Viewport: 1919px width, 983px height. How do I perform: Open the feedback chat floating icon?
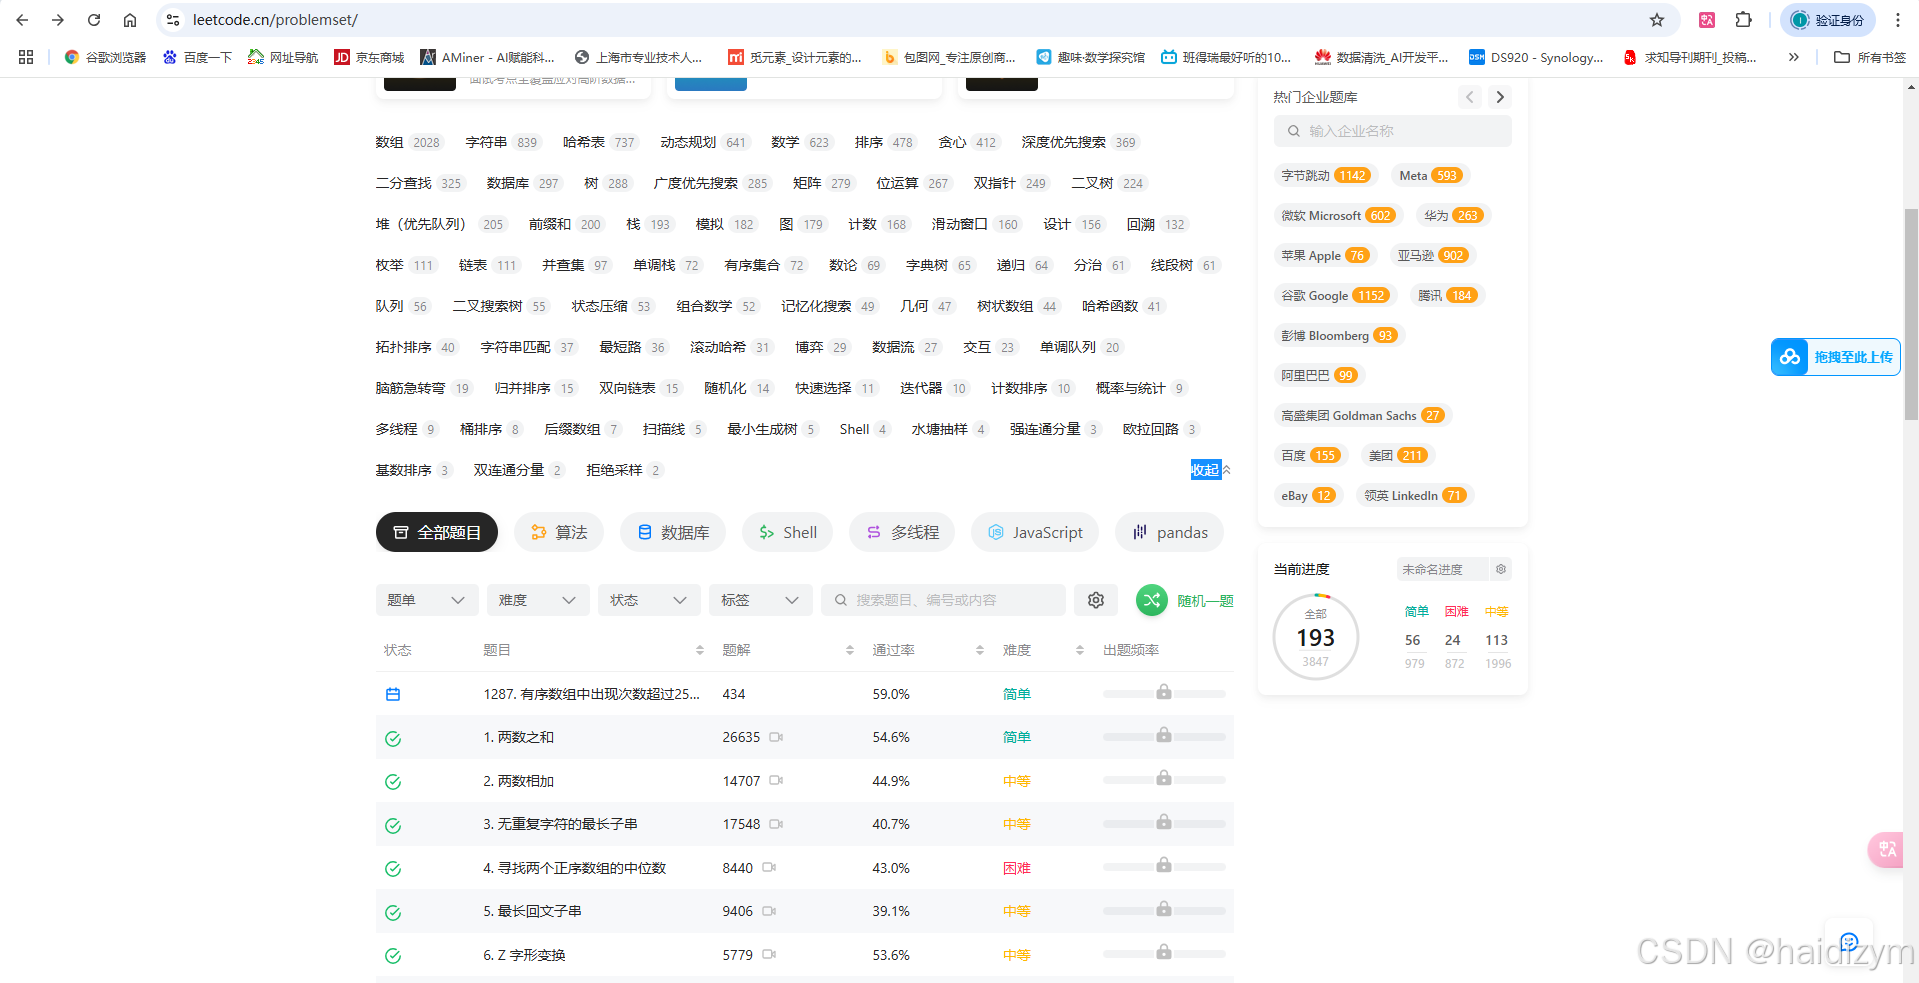1849,942
